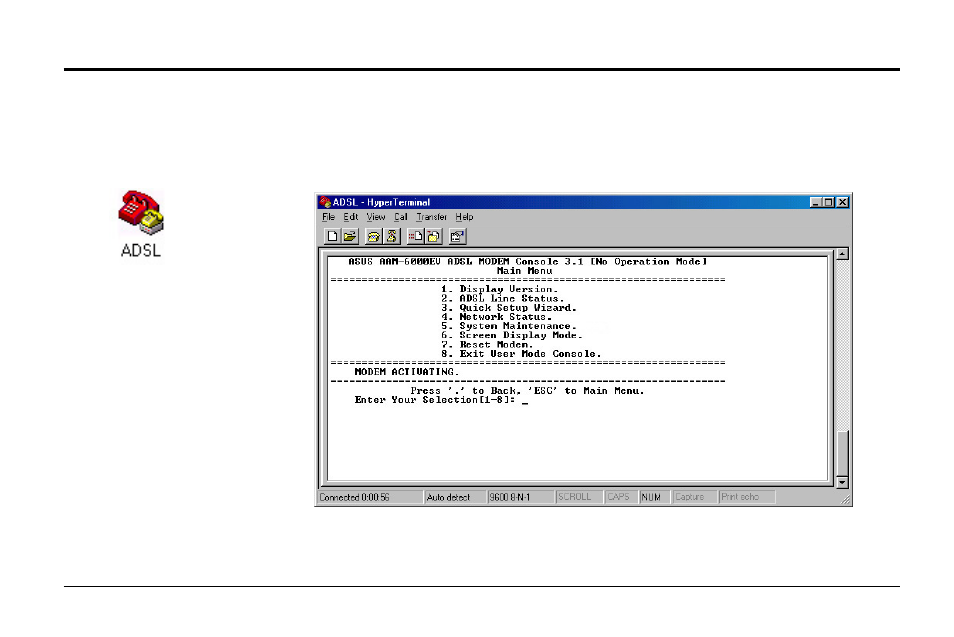Screen dimensions: 954x637
Task: Open the Call menu
Action: click(400, 217)
